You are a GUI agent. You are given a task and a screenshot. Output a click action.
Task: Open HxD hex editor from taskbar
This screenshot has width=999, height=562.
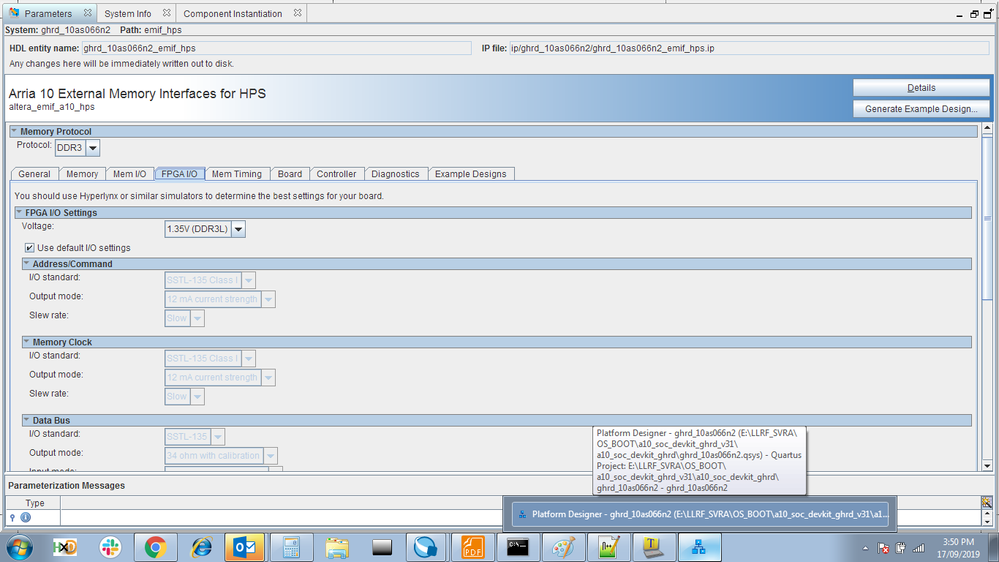64,547
